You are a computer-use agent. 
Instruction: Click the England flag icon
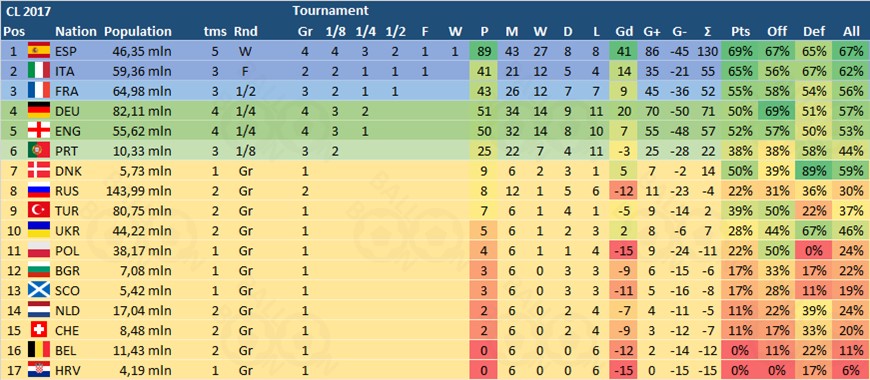[39, 131]
